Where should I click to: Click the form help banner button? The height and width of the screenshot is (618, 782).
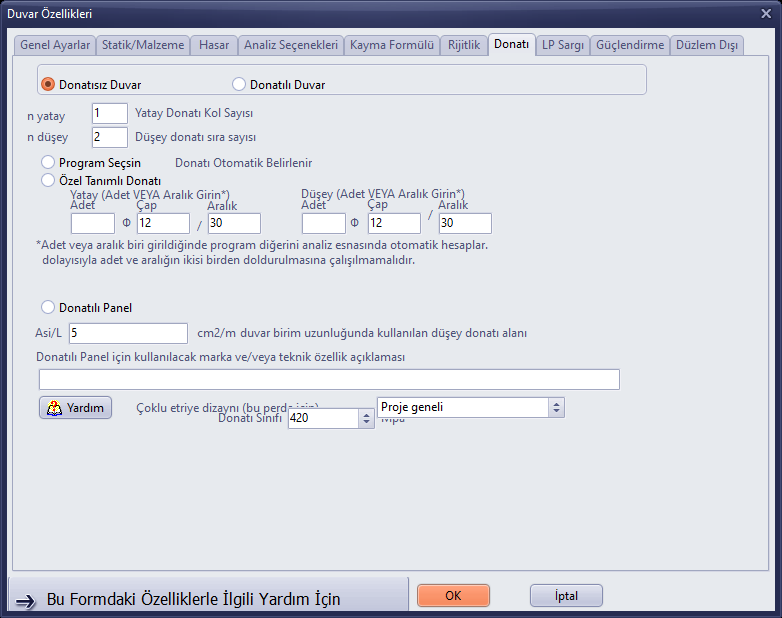coord(208,596)
